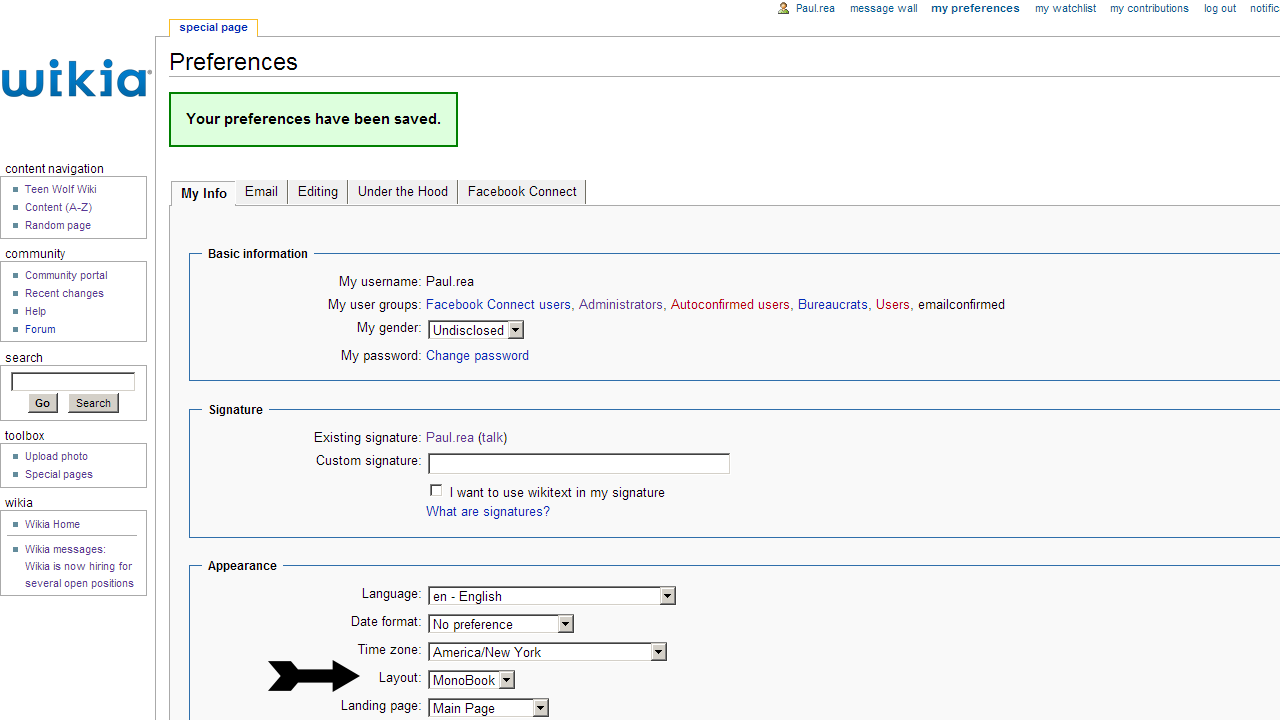Open the Time zone dropdown
1280x720 pixels.
(x=547, y=652)
